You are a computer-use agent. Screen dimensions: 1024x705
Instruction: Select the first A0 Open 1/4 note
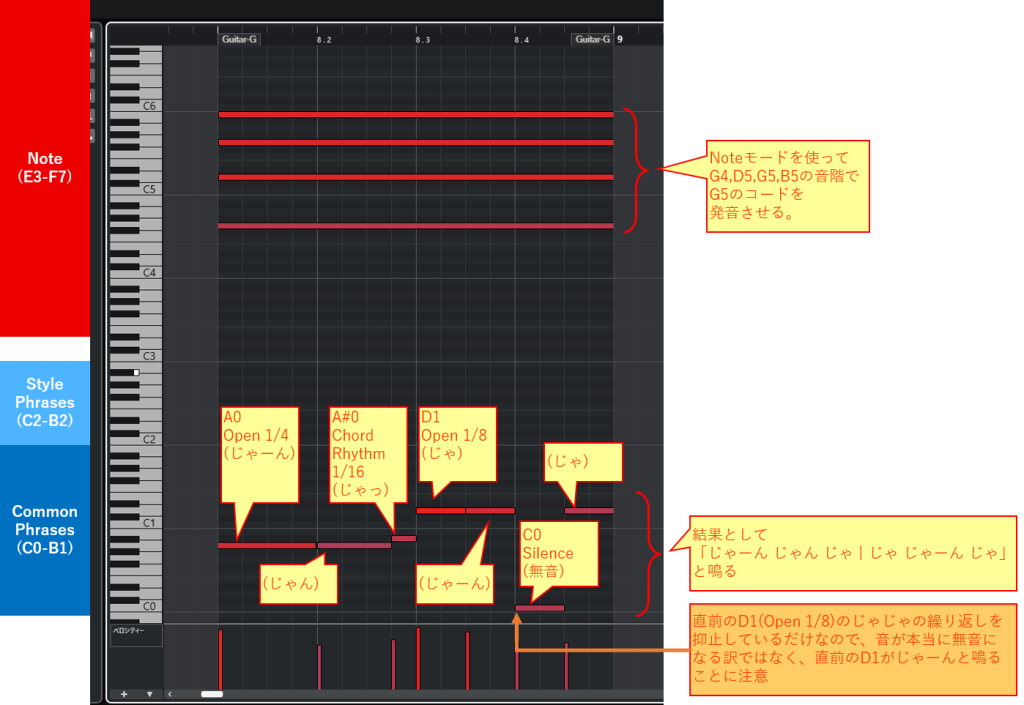pyautogui.click(x=267, y=545)
